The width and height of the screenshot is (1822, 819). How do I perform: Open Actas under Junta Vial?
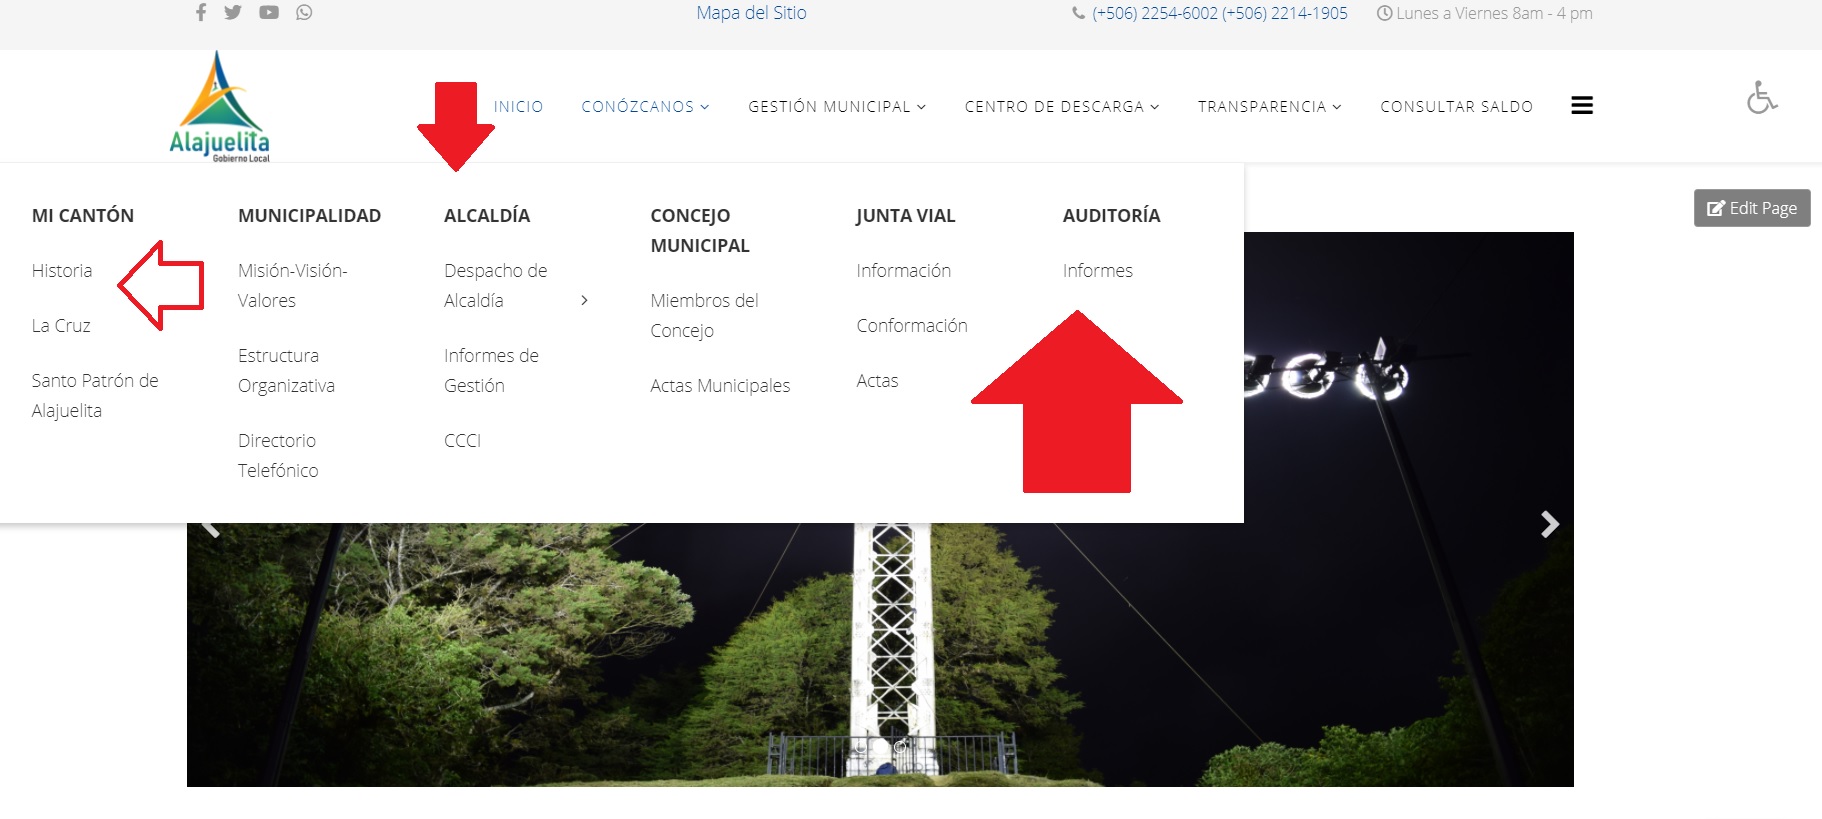tap(877, 380)
